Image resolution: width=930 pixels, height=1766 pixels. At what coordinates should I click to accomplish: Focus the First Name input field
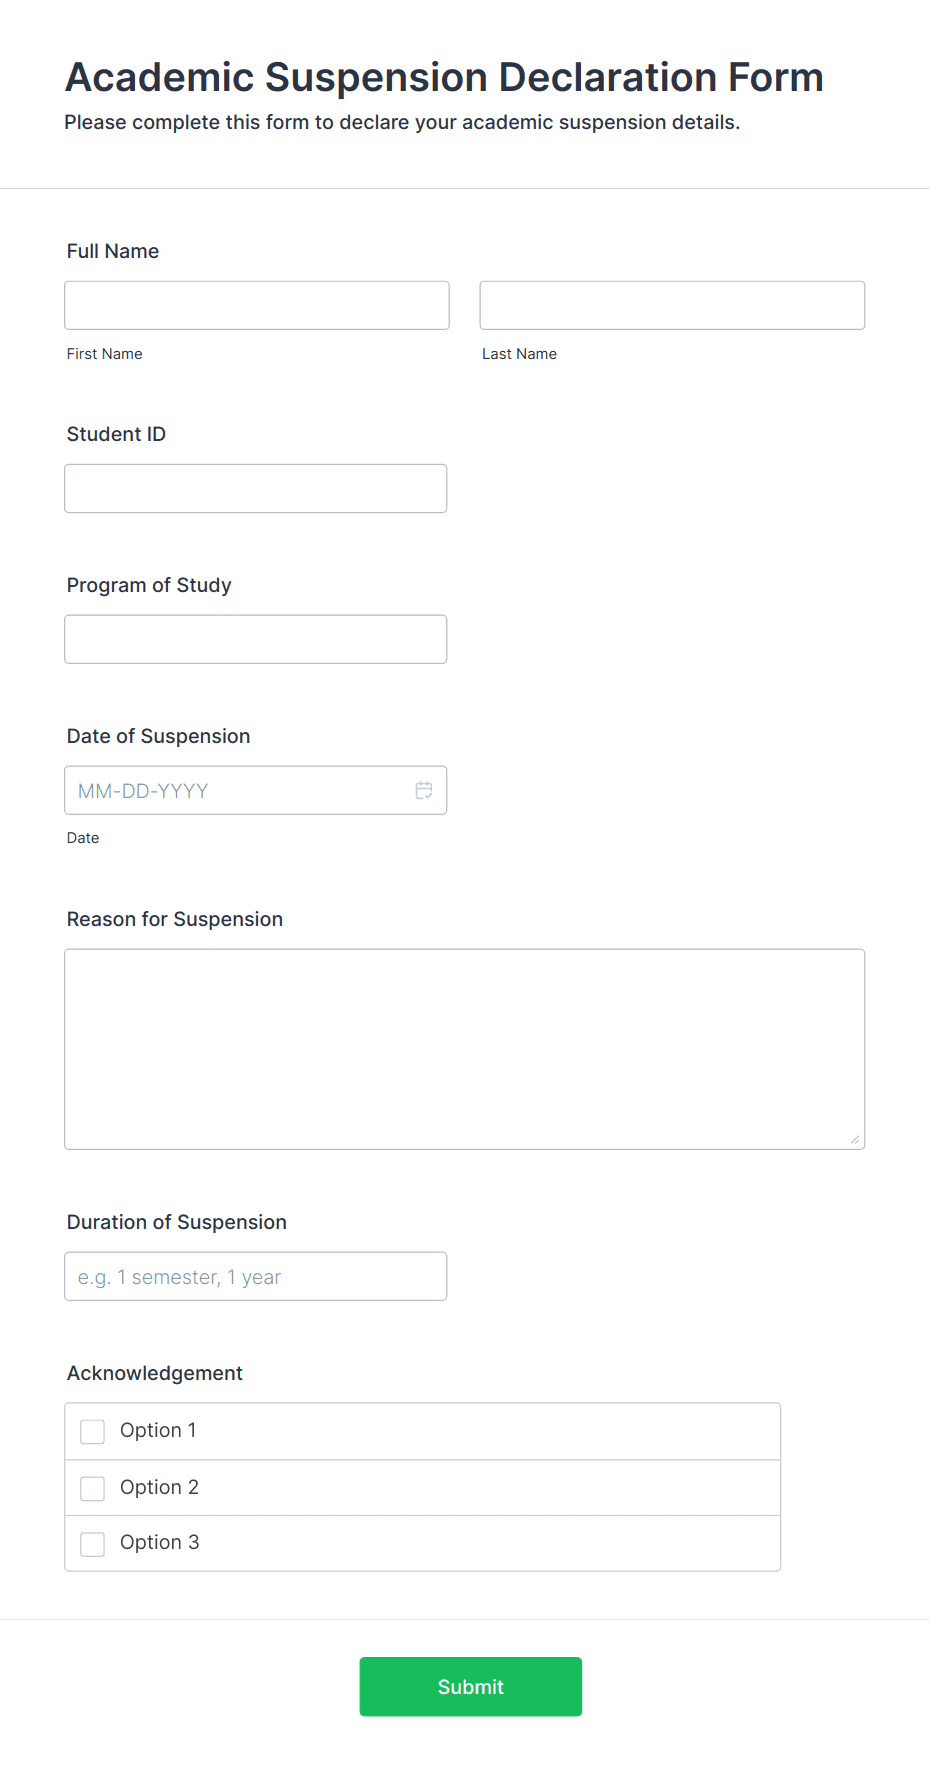pos(257,305)
